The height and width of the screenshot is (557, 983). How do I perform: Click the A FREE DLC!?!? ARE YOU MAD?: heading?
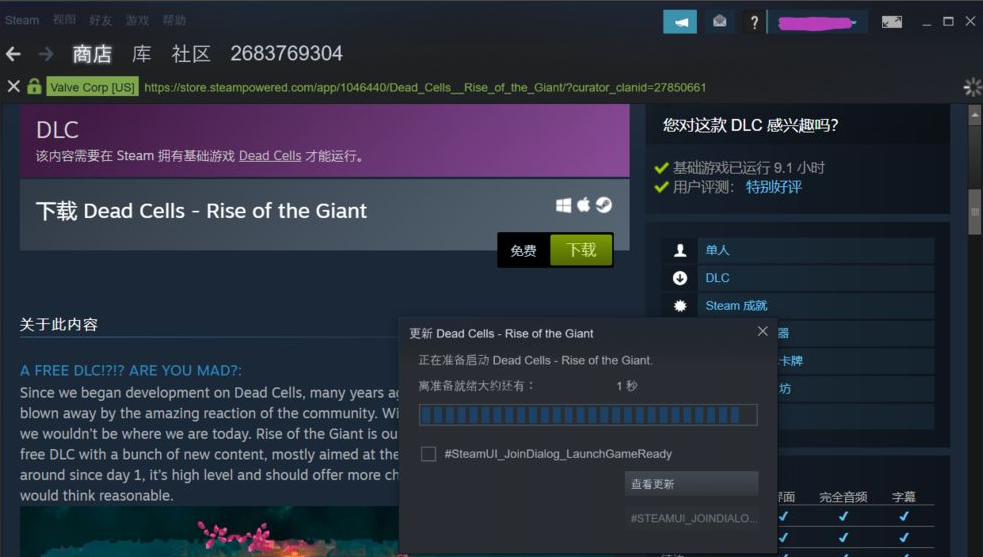coord(130,371)
